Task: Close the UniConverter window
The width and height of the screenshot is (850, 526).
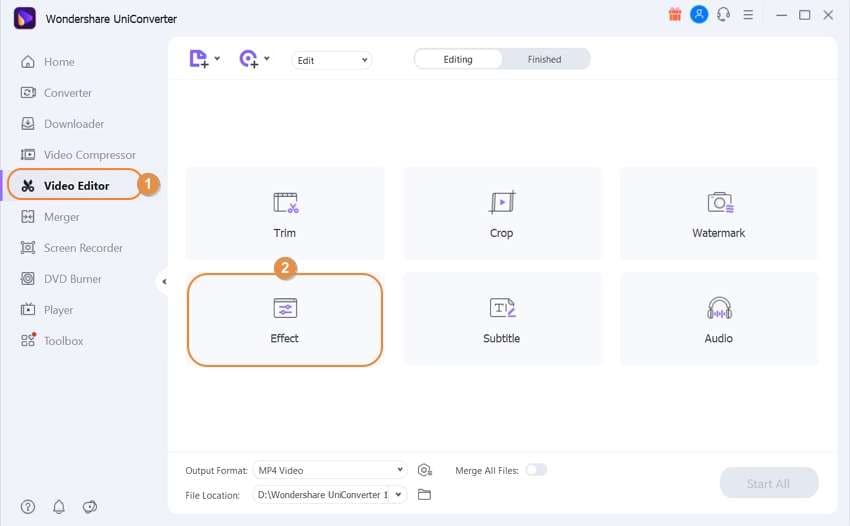Action: point(828,15)
